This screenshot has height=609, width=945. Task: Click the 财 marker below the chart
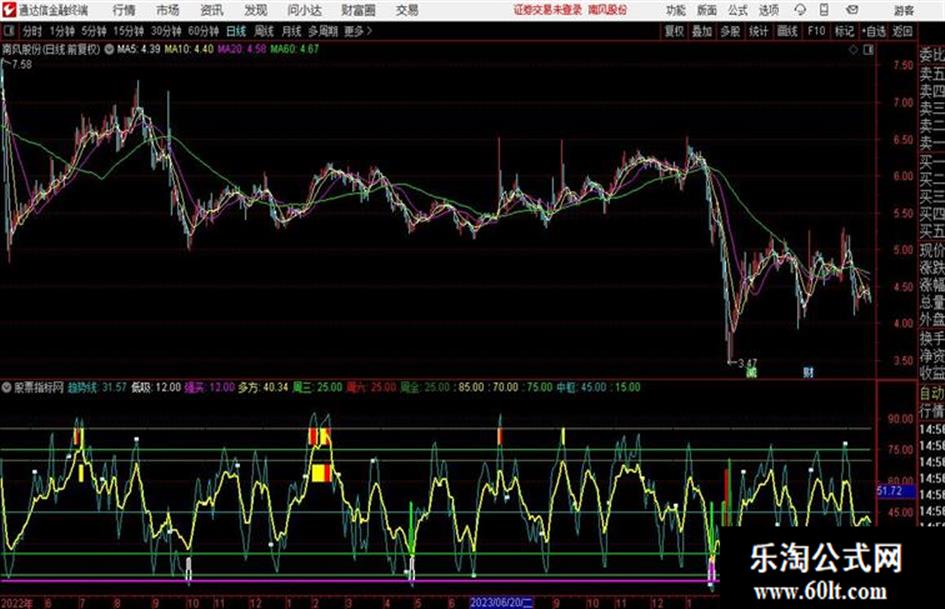[808, 373]
